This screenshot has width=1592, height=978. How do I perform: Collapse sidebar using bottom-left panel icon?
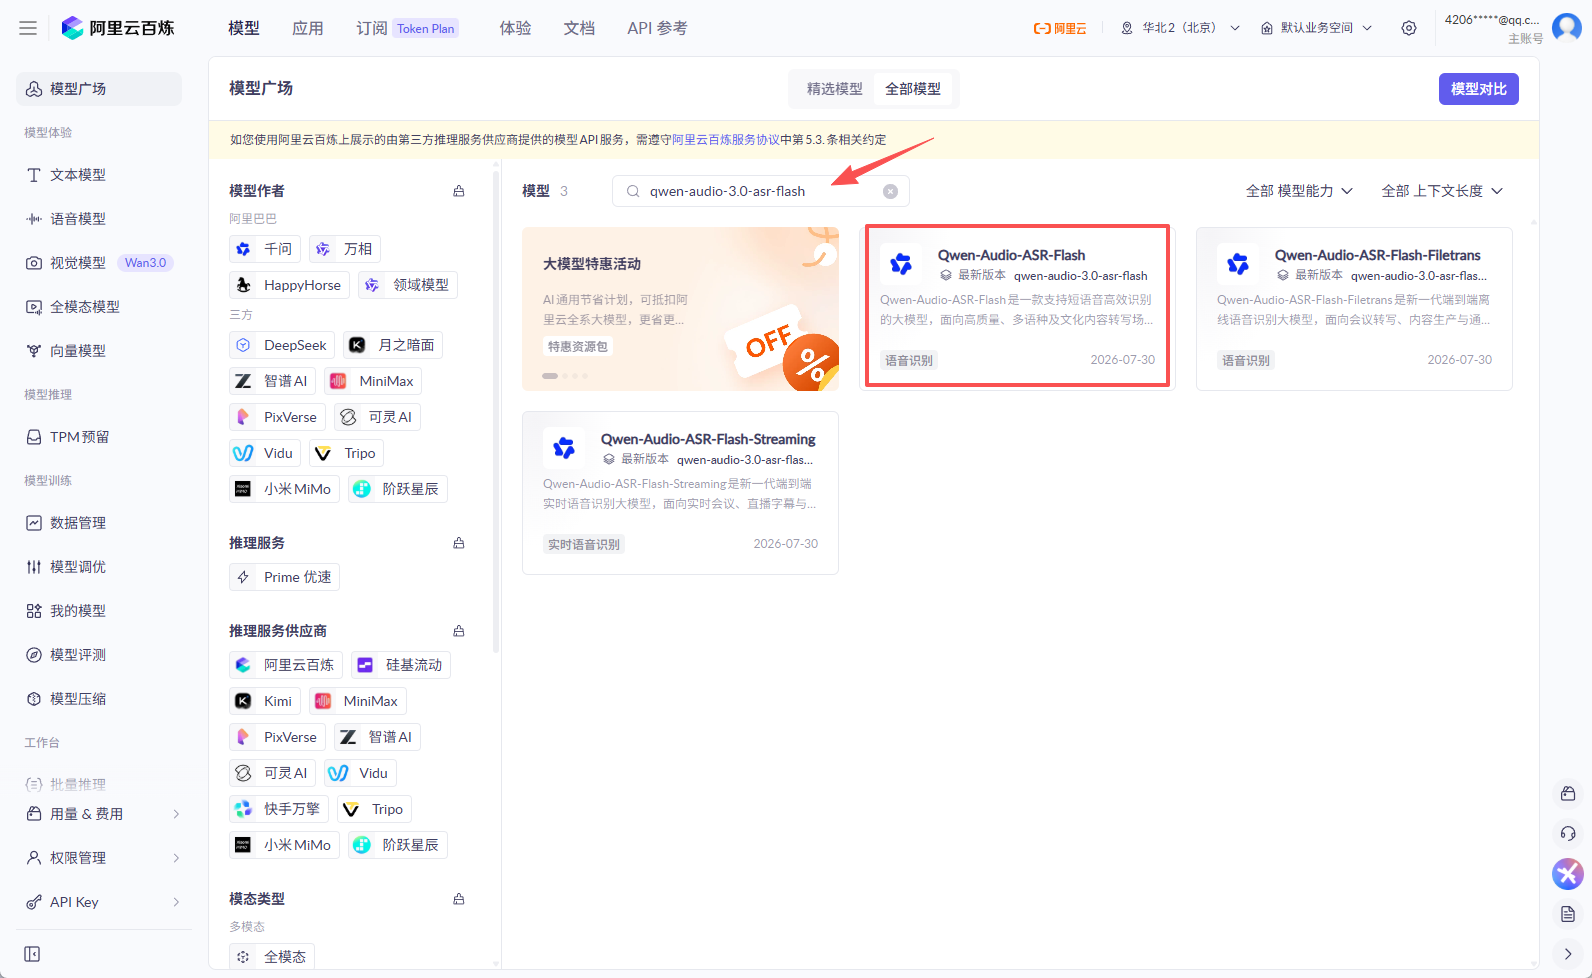[32, 954]
